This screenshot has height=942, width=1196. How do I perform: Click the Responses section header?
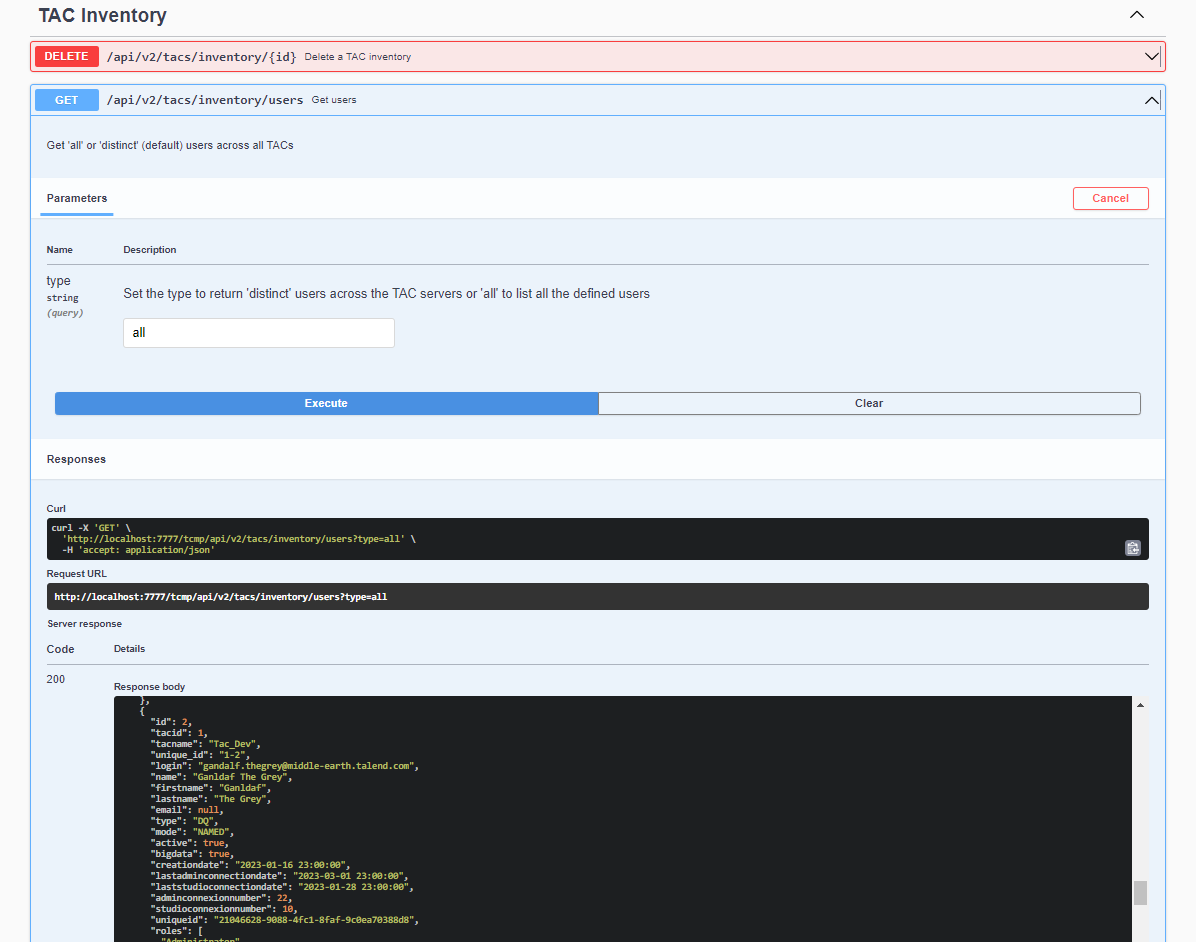[x=76, y=459]
